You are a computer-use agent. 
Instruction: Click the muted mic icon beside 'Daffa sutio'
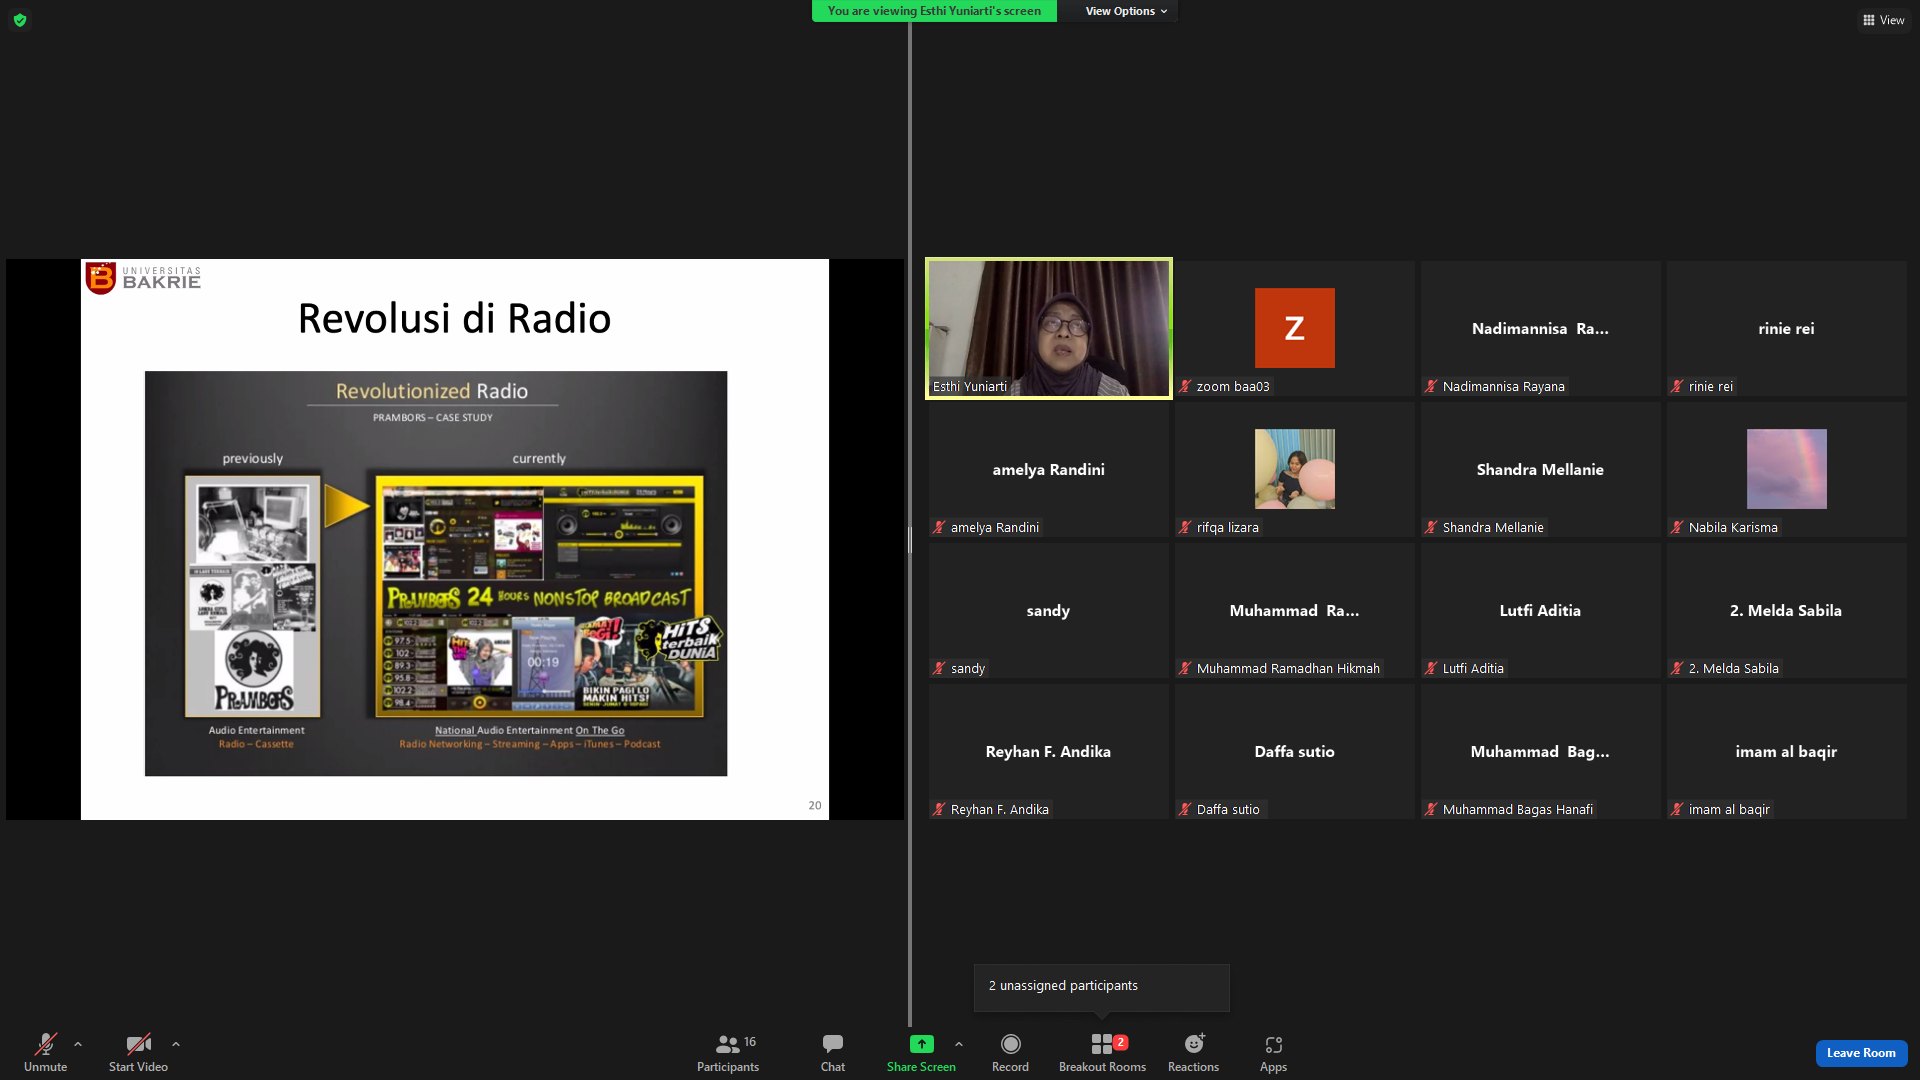pos(1185,810)
